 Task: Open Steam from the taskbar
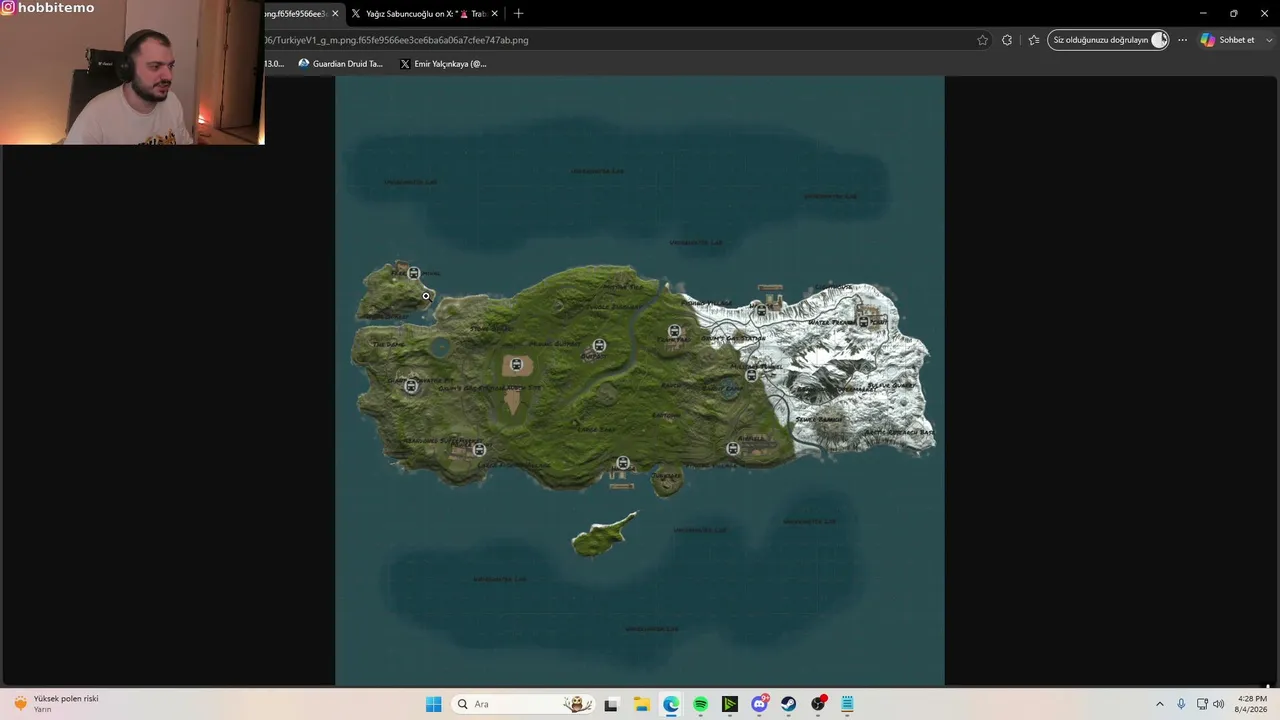point(789,704)
